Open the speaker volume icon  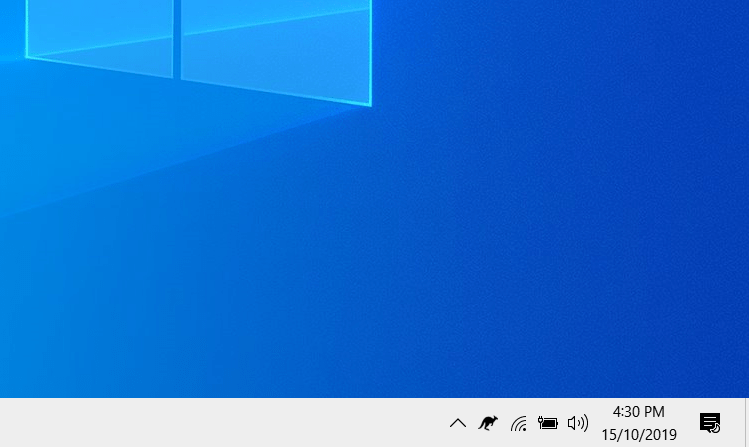click(x=577, y=423)
